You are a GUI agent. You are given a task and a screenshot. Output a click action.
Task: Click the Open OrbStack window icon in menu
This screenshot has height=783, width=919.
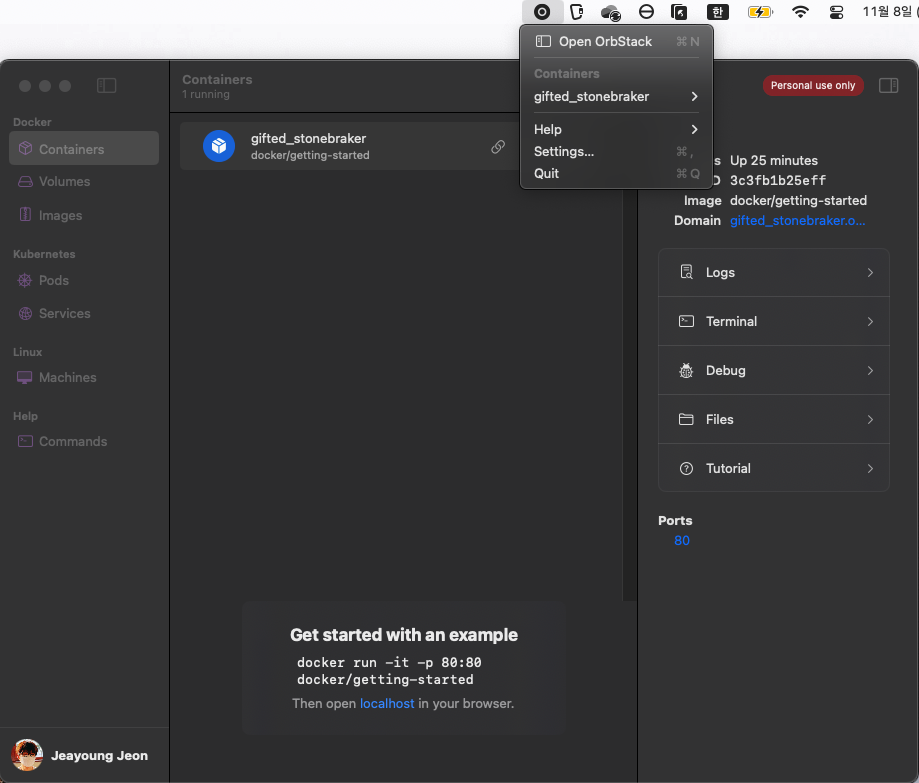(x=543, y=41)
